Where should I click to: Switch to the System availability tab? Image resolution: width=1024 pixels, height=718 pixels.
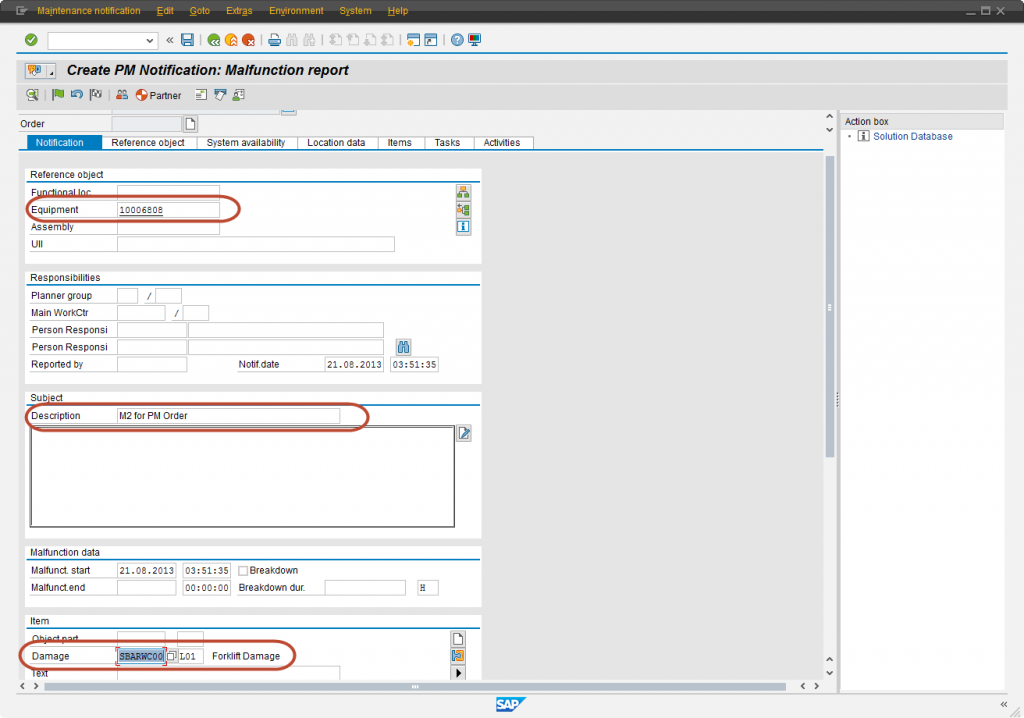click(246, 143)
